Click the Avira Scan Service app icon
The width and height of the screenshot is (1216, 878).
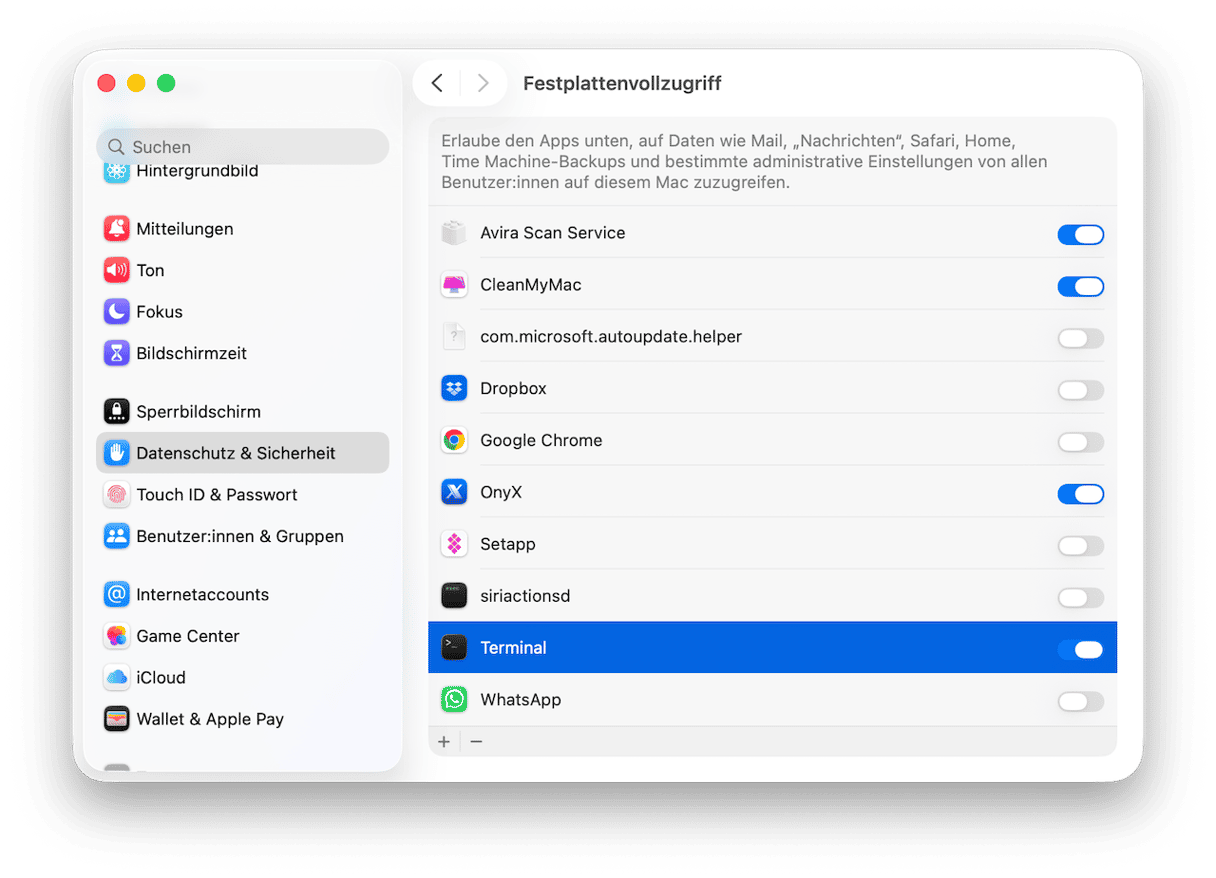tap(454, 233)
